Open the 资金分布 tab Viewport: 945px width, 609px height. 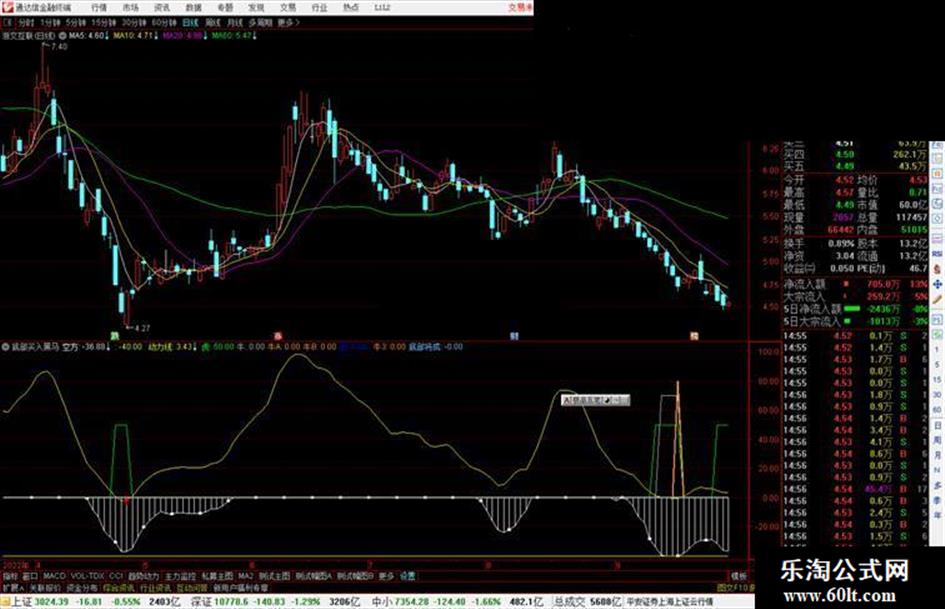click(x=82, y=587)
